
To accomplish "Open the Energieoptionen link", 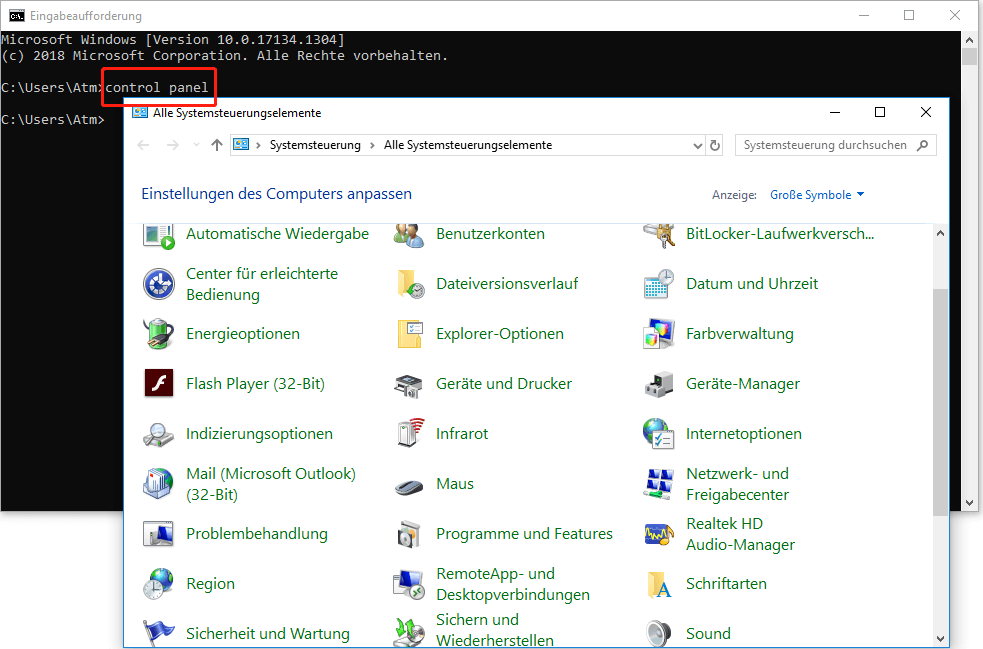I will pyautogui.click(x=243, y=334).
